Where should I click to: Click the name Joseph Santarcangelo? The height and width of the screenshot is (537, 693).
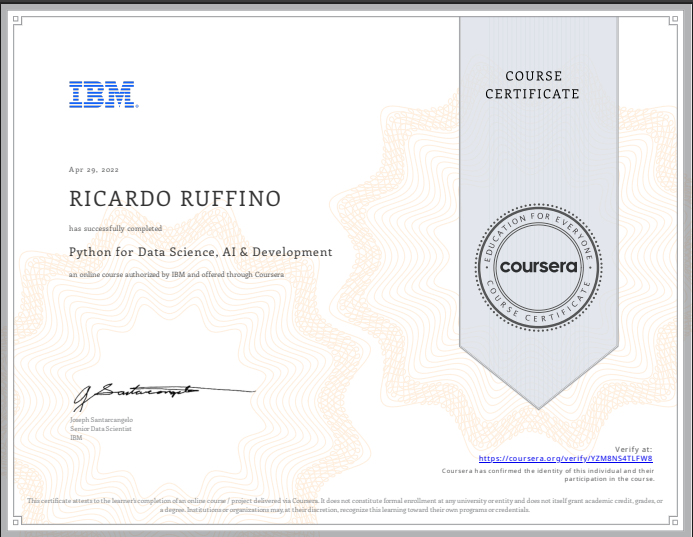[101, 420]
